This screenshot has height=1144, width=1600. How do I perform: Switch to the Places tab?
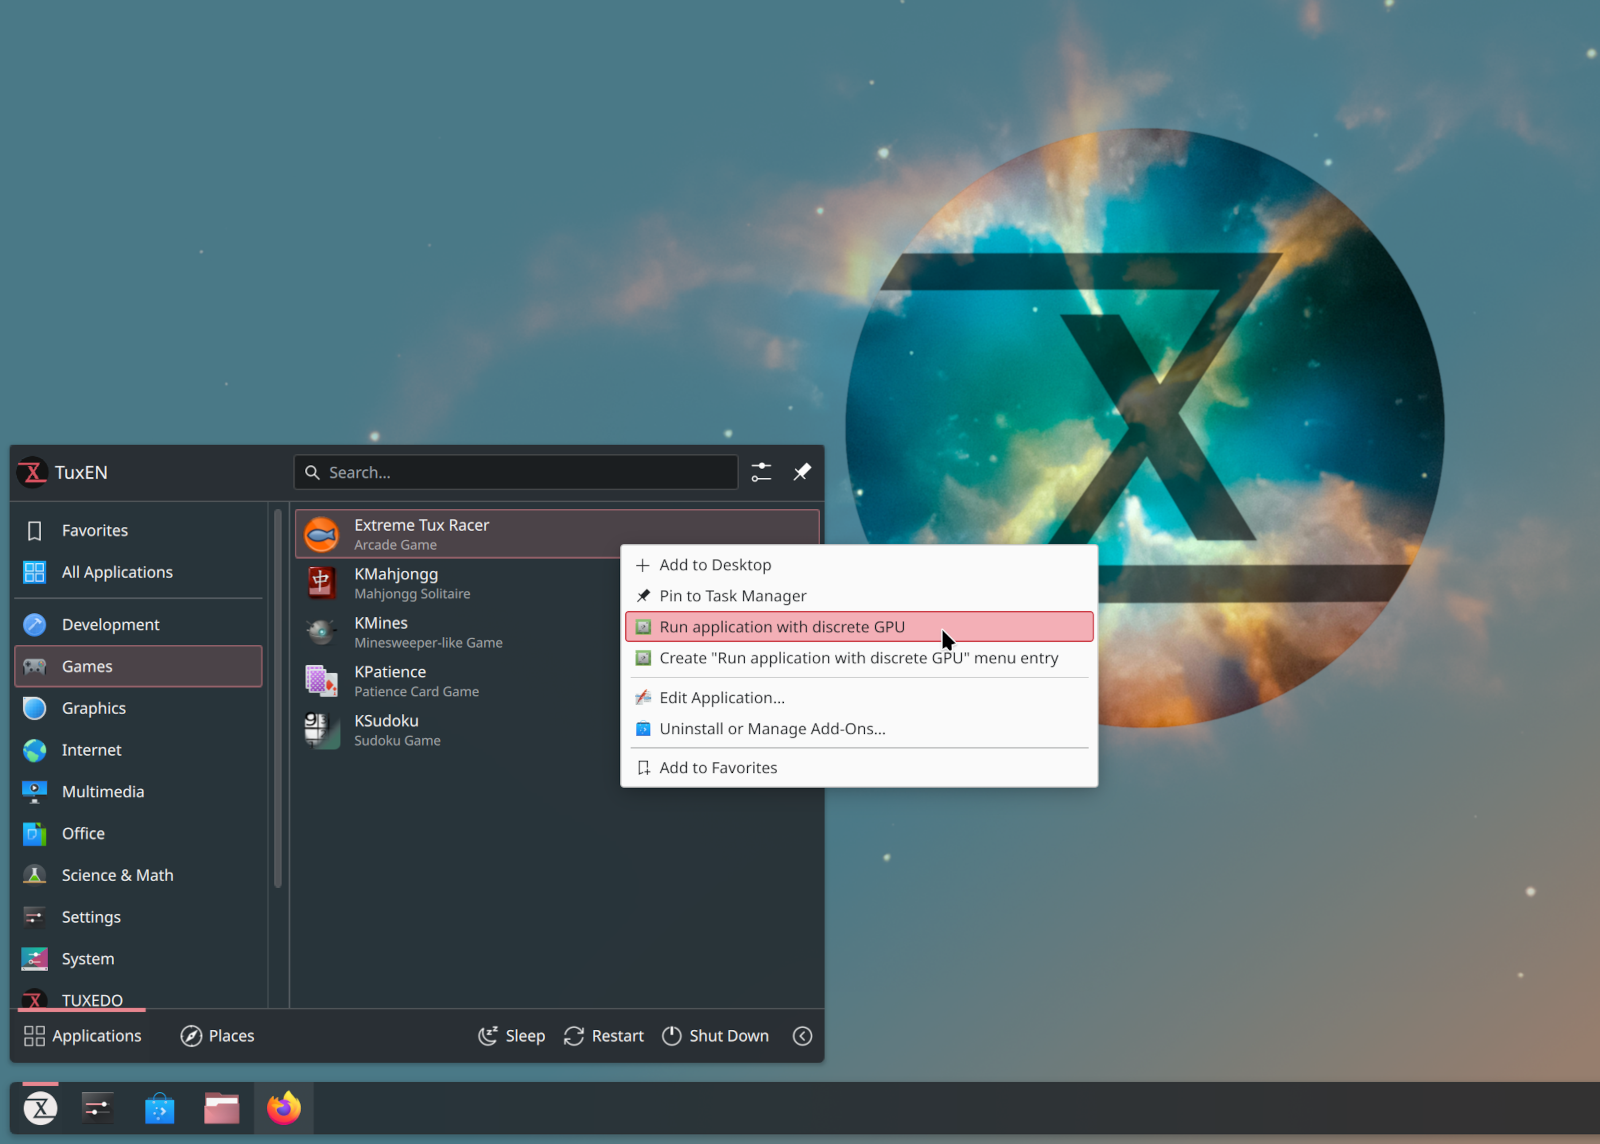217,1036
